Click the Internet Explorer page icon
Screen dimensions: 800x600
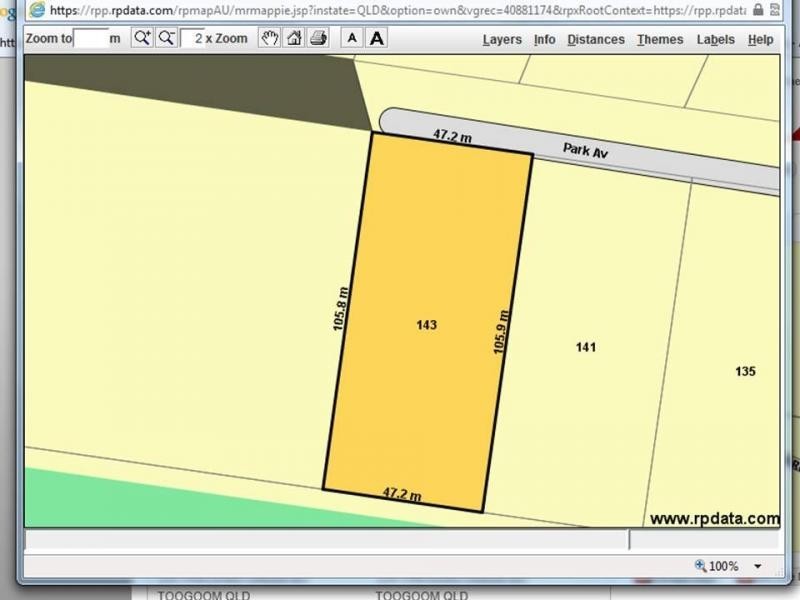pyautogui.click(x=37, y=10)
